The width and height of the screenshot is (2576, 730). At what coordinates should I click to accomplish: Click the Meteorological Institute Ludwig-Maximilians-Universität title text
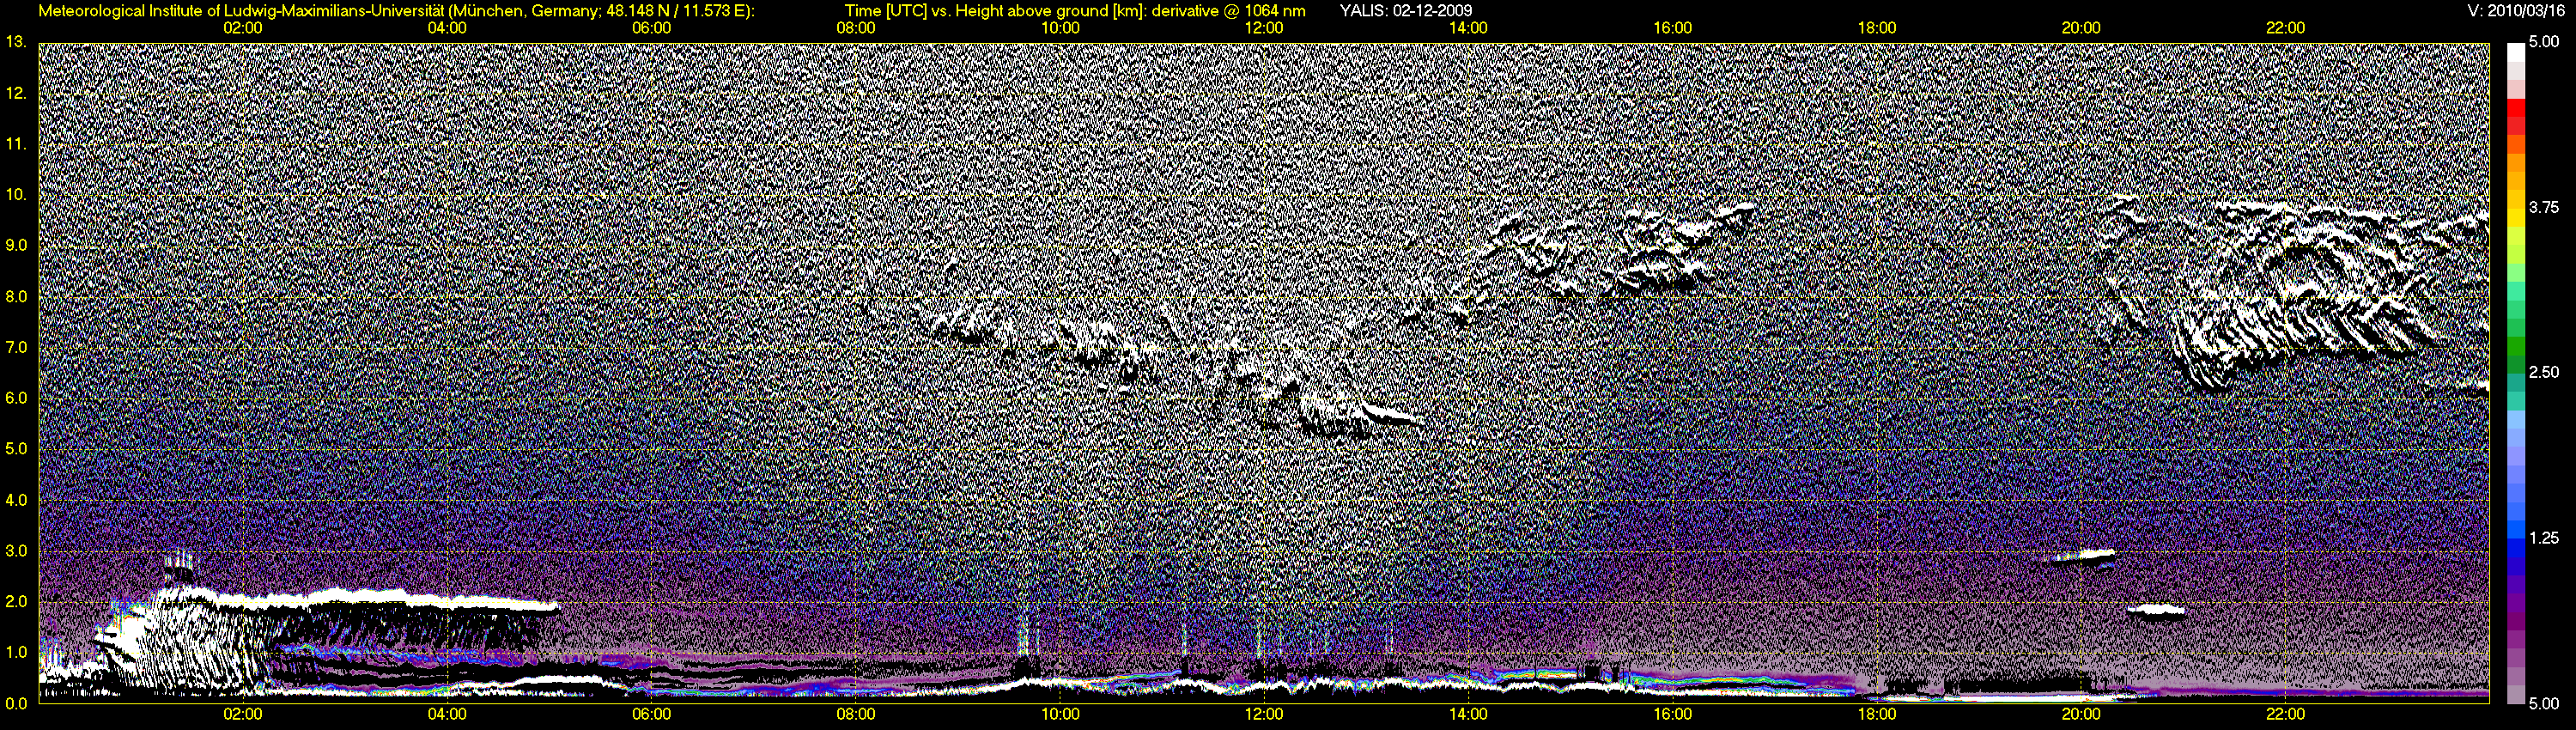pyautogui.click(x=397, y=11)
